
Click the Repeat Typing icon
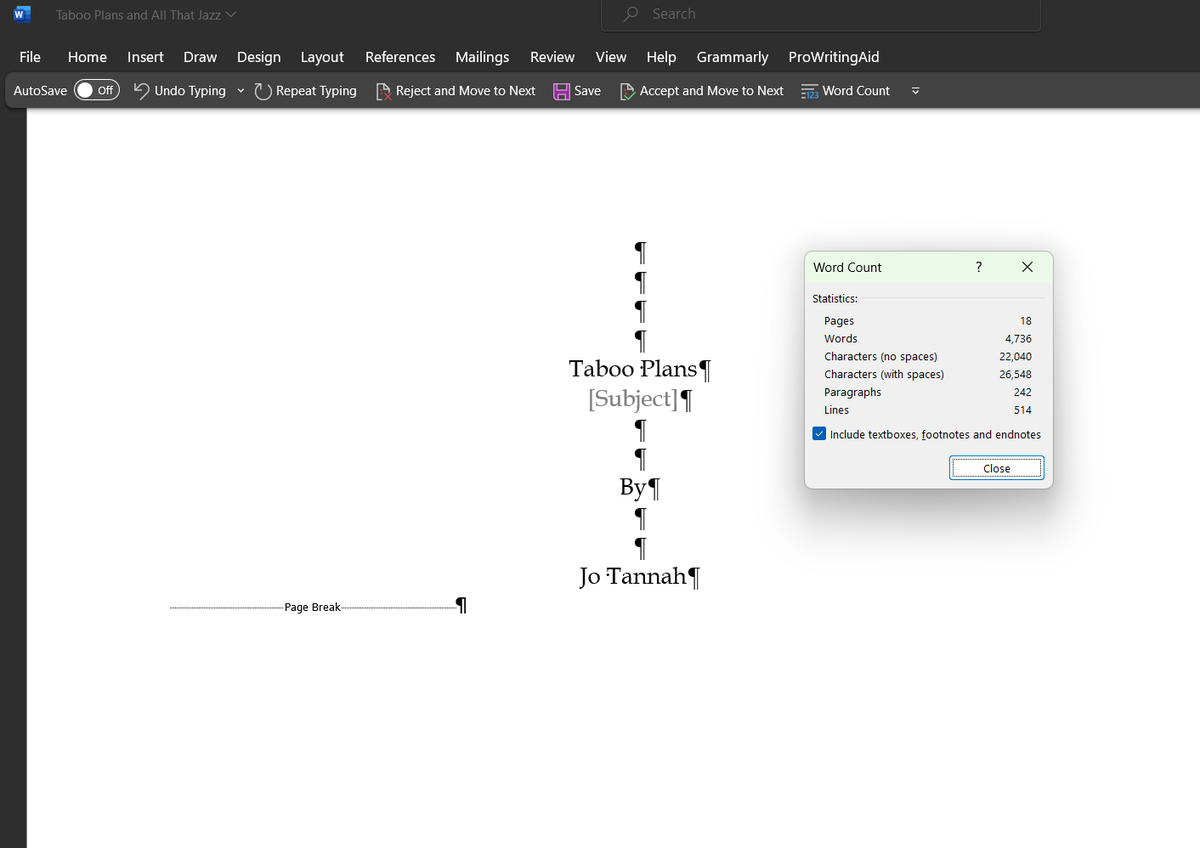click(x=263, y=91)
